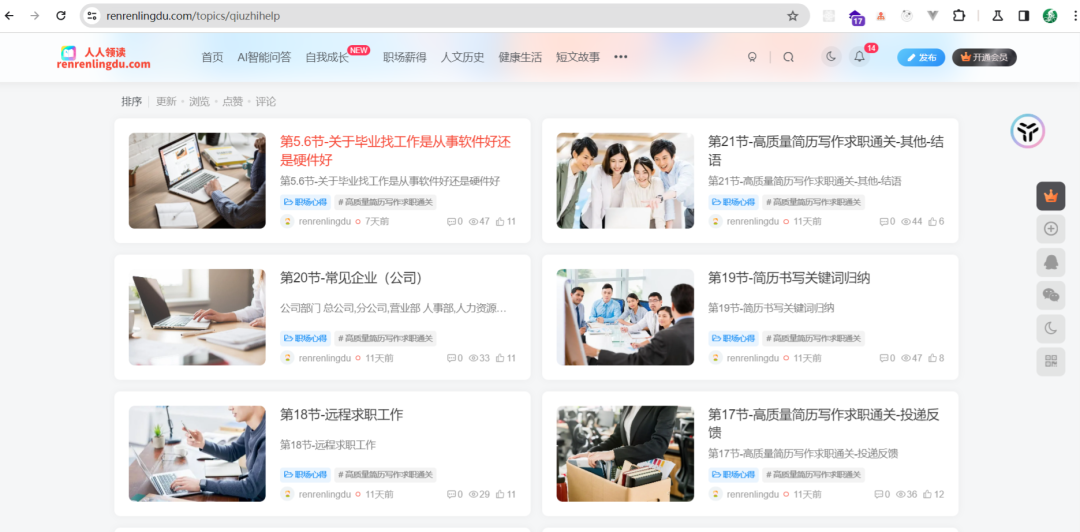Click the browser back arrow

pyautogui.click(x=9, y=15)
